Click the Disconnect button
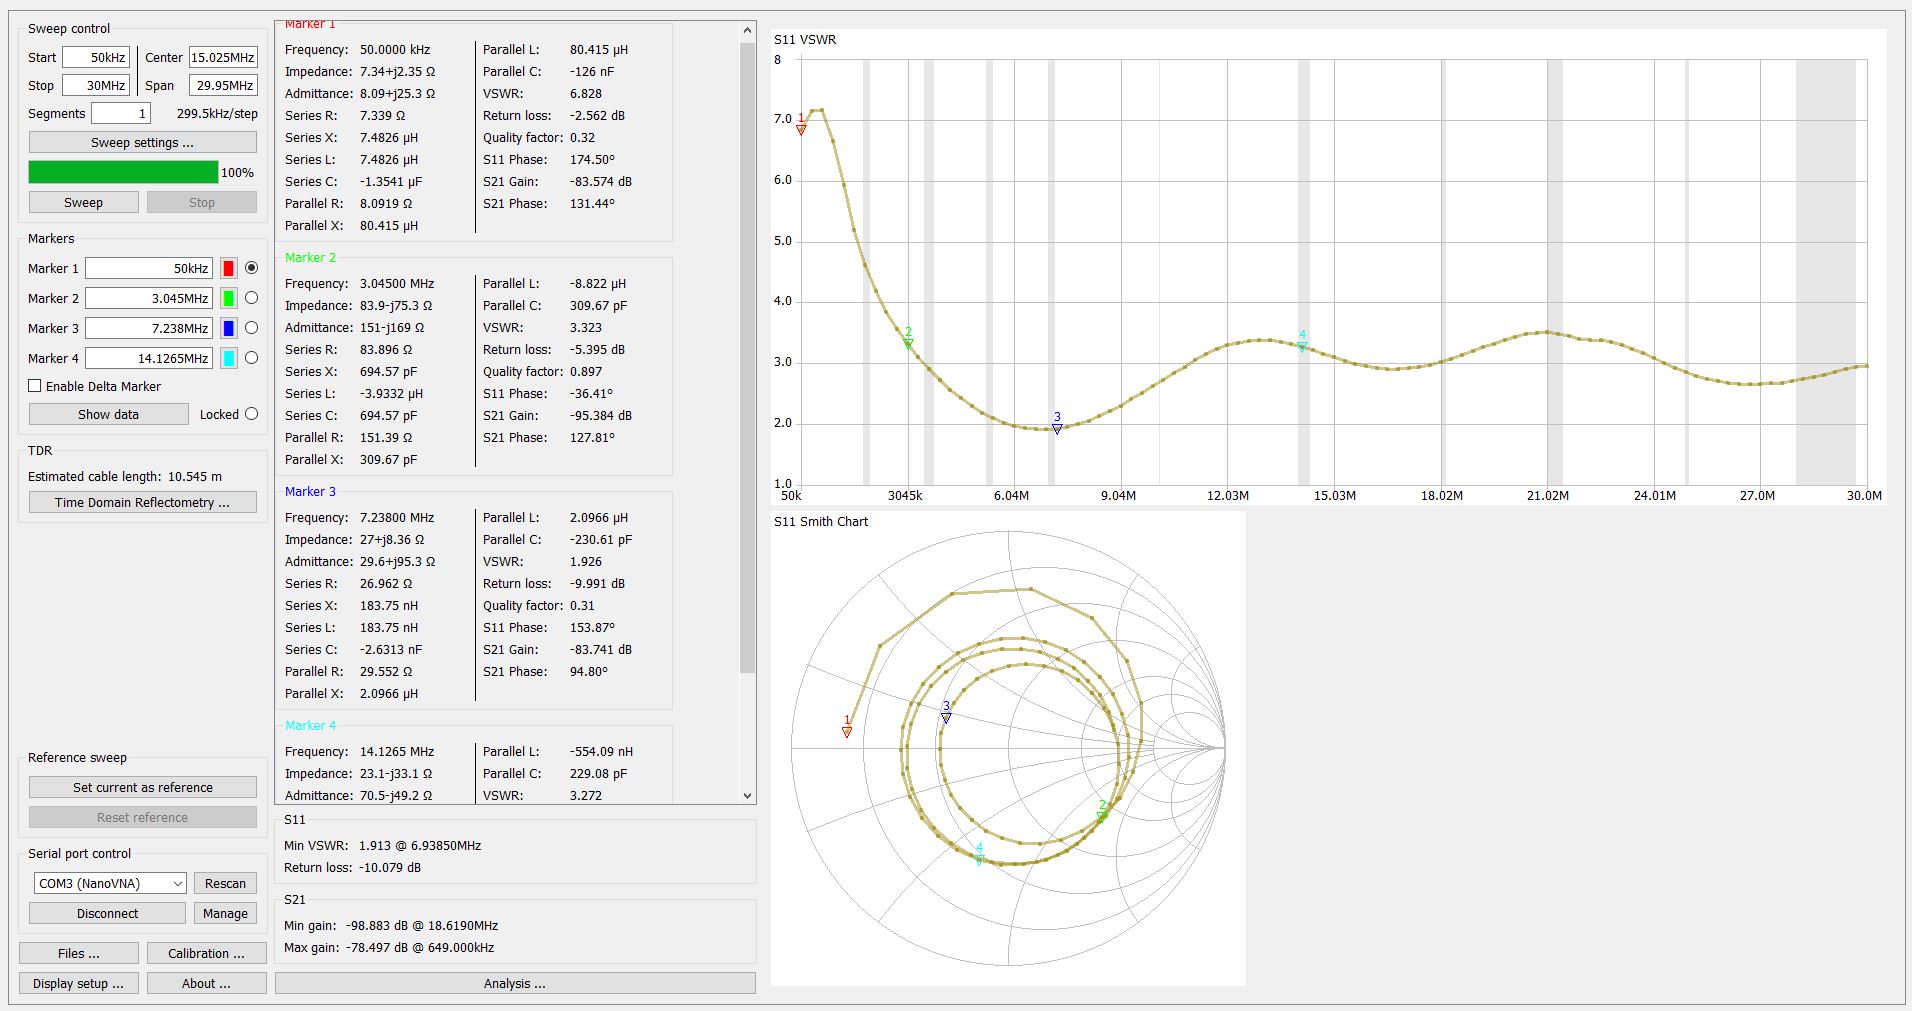This screenshot has height=1011, width=1912. tap(107, 913)
